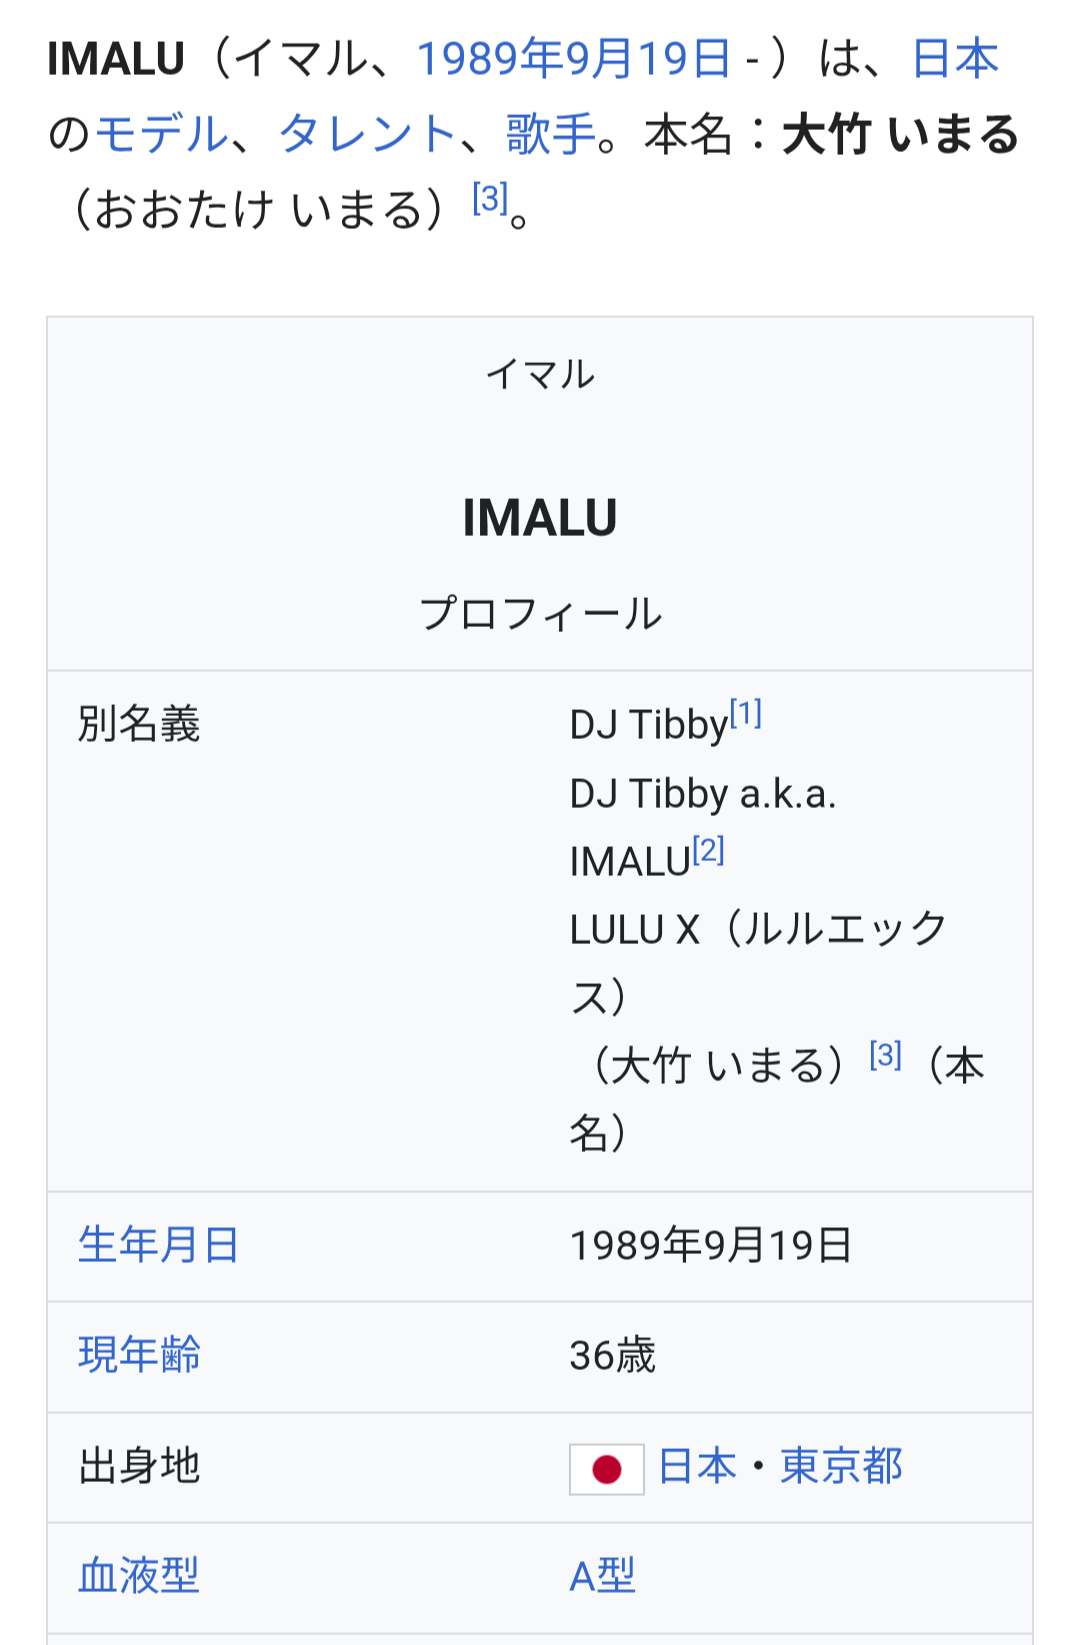Open the 歌手 link
This screenshot has width=1080, height=1645.
tap(550, 134)
